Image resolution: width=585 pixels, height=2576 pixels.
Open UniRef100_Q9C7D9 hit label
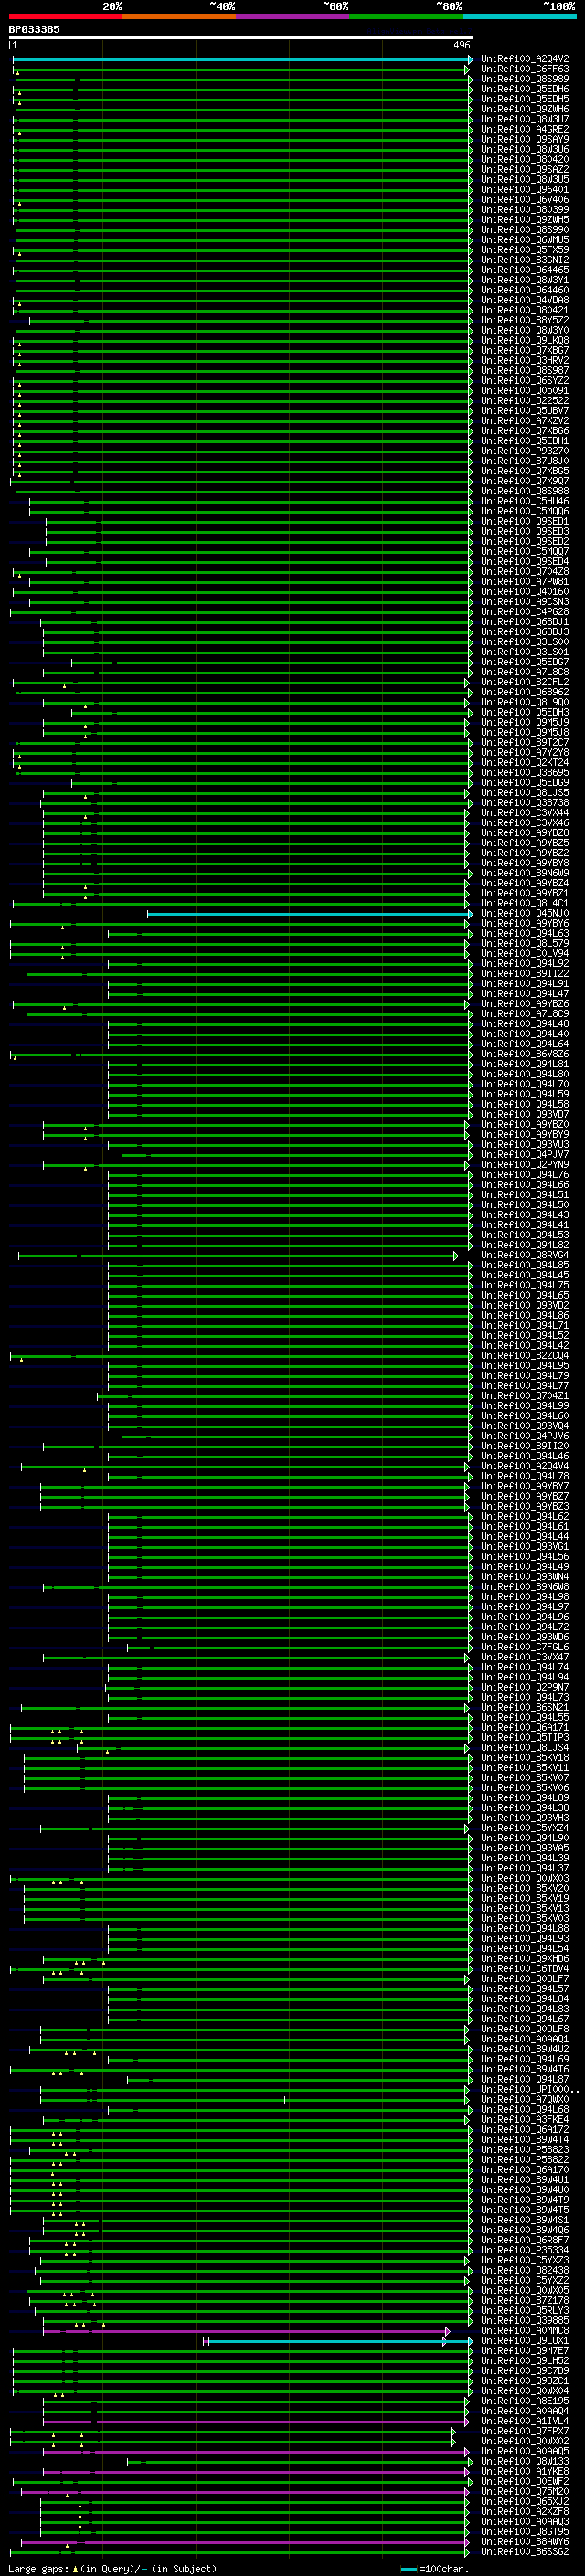point(525,2371)
